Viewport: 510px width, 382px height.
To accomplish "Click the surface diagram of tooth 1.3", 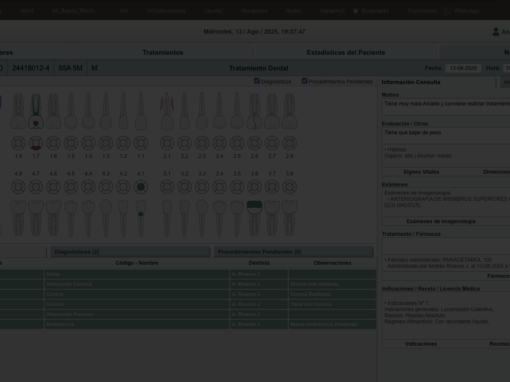I will 106,143.
